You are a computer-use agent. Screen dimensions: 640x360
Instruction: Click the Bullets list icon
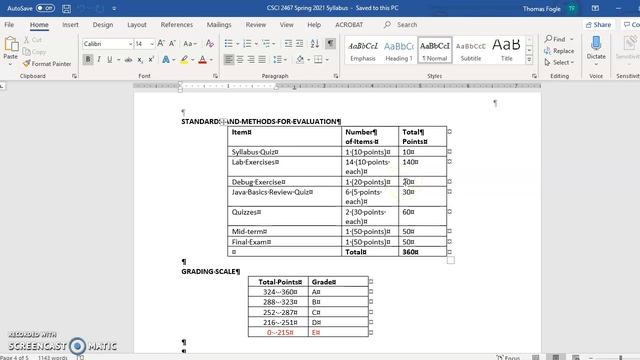pos(229,43)
